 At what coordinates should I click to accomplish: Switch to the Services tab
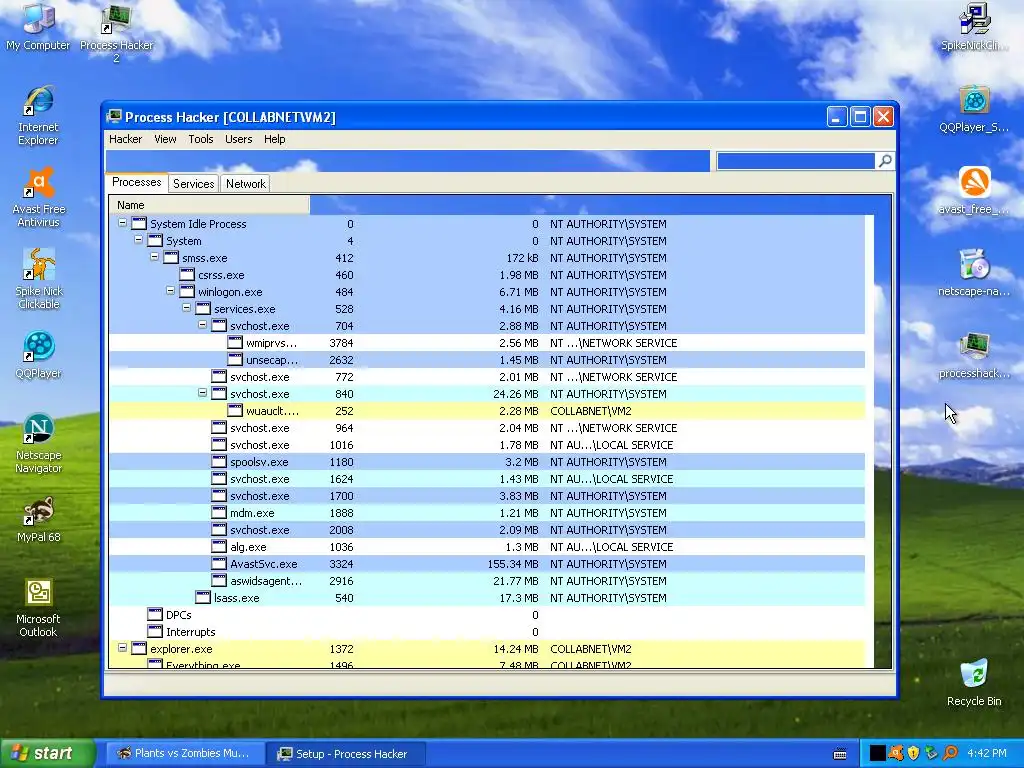pos(193,184)
